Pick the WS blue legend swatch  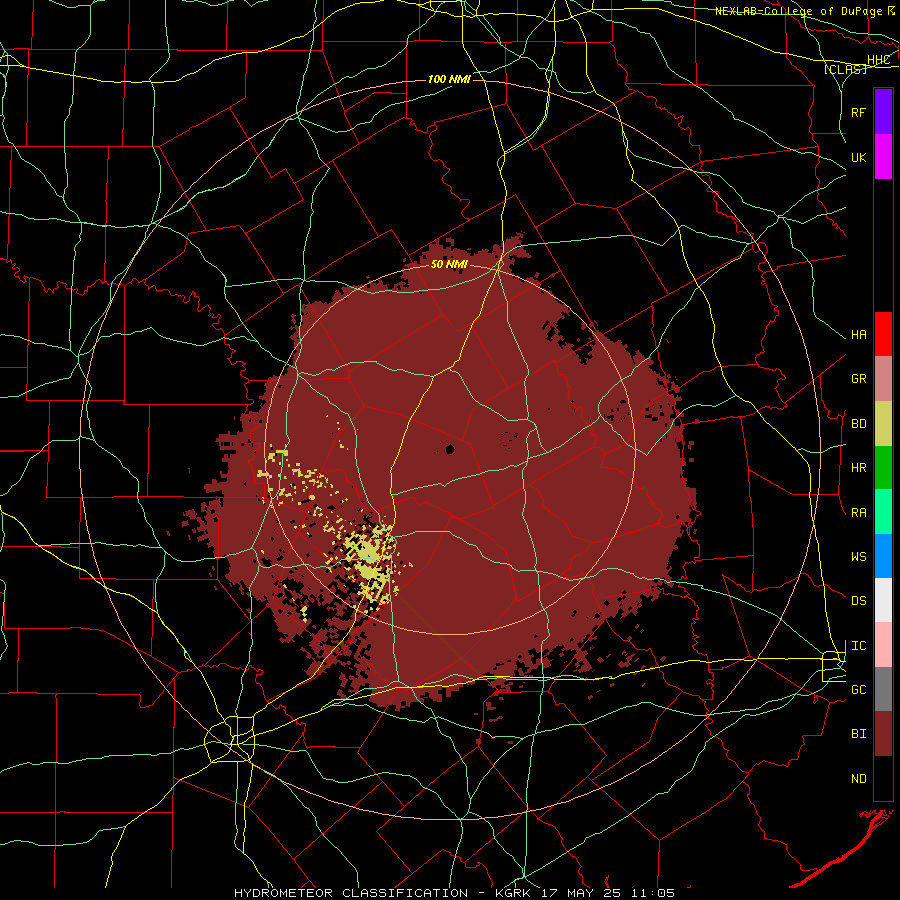[883, 556]
